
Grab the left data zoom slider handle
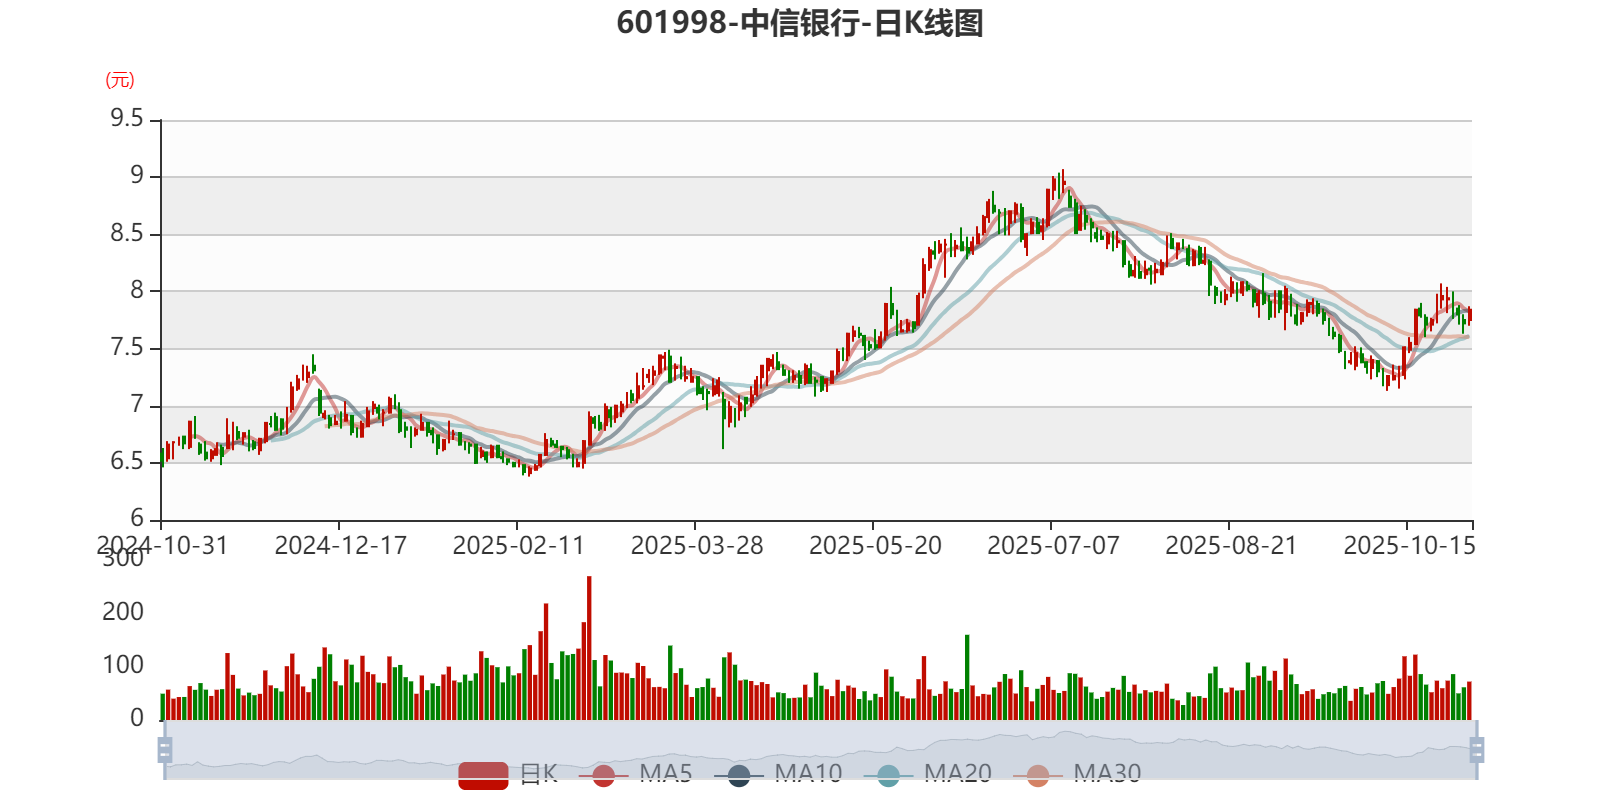(x=165, y=749)
